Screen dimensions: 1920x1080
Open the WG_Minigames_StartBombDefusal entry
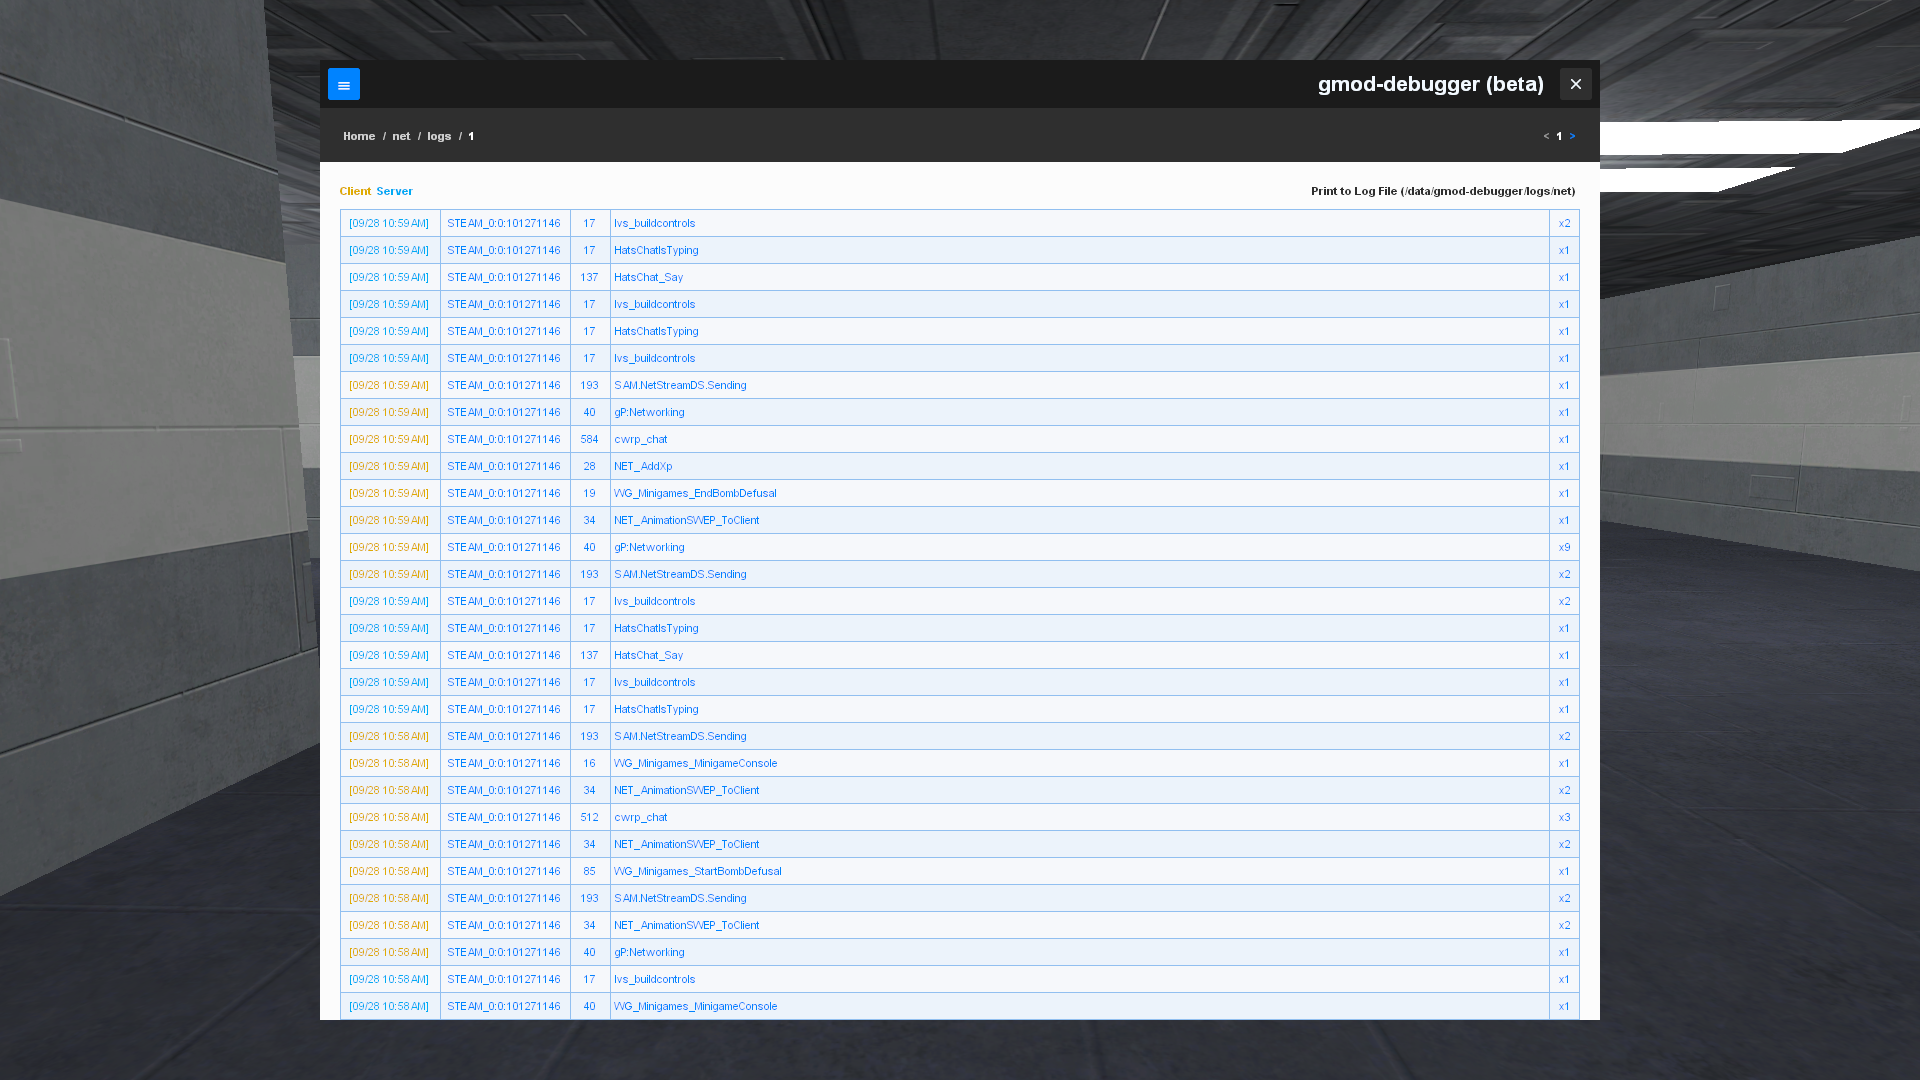[697, 871]
